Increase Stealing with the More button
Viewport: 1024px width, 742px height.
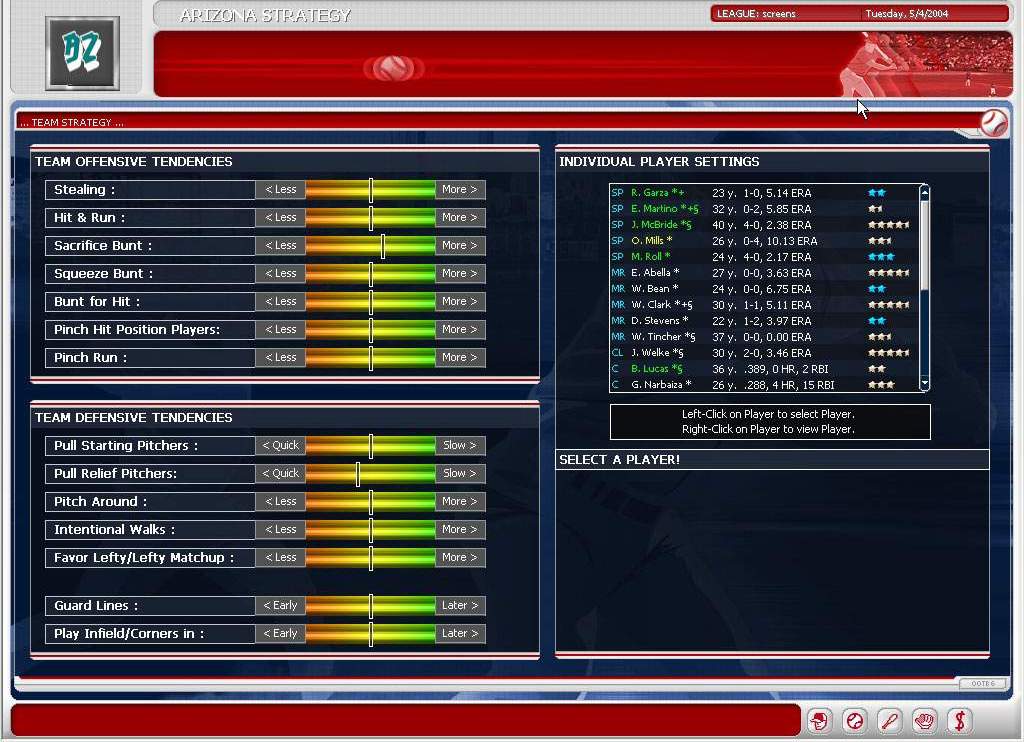tap(460, 189)
